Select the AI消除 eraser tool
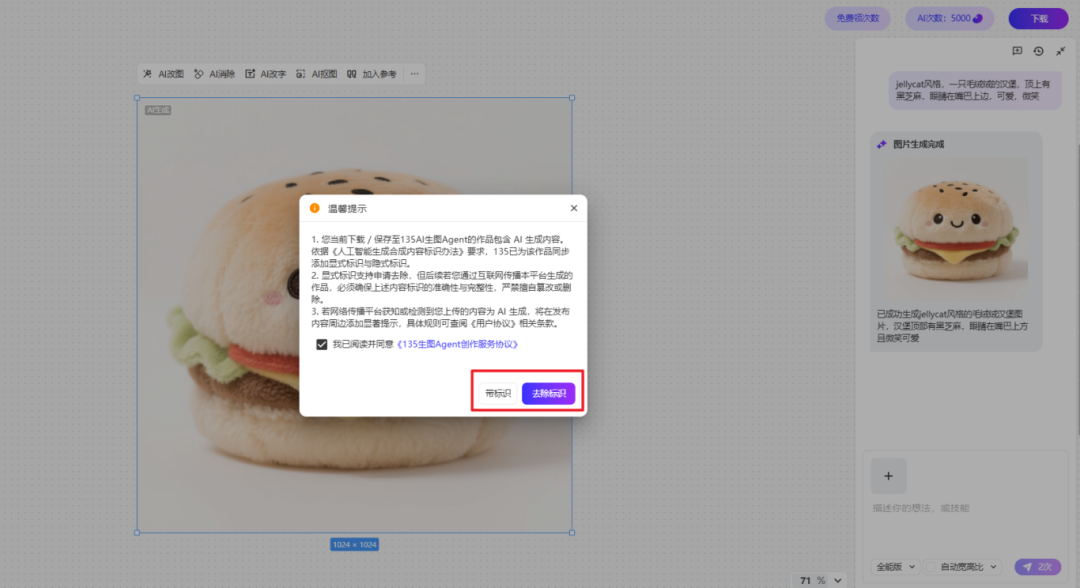Viewport: 1080px width, 588px height. [214, 74]
